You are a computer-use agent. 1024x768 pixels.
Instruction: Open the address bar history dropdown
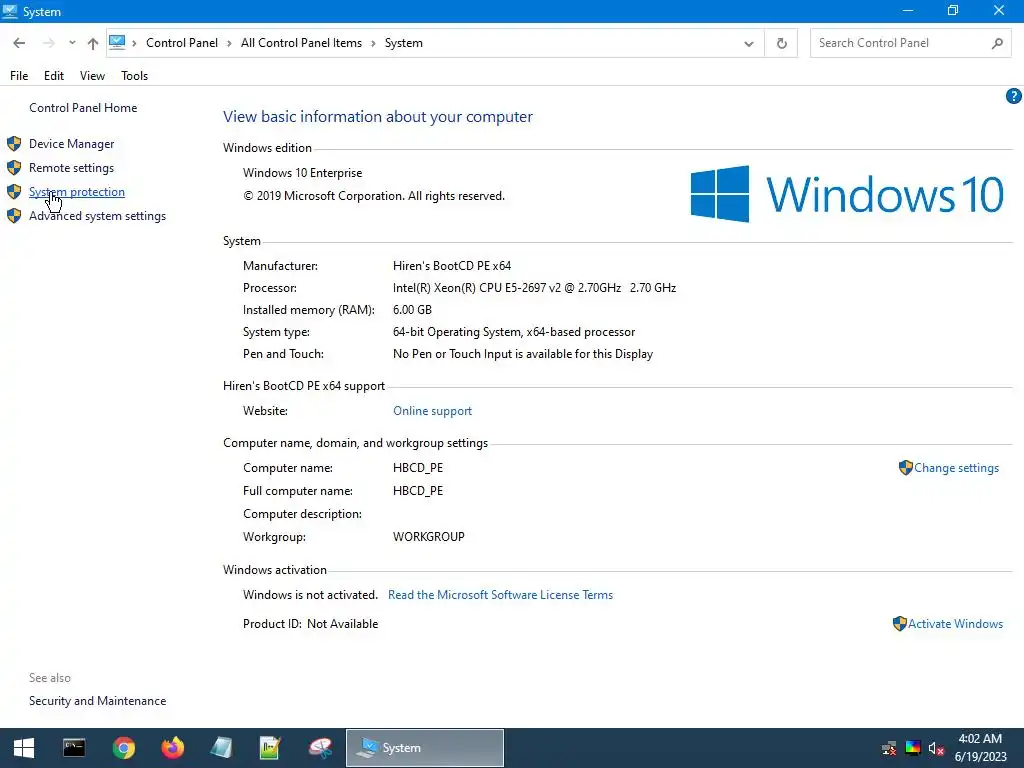pos(748,44)
